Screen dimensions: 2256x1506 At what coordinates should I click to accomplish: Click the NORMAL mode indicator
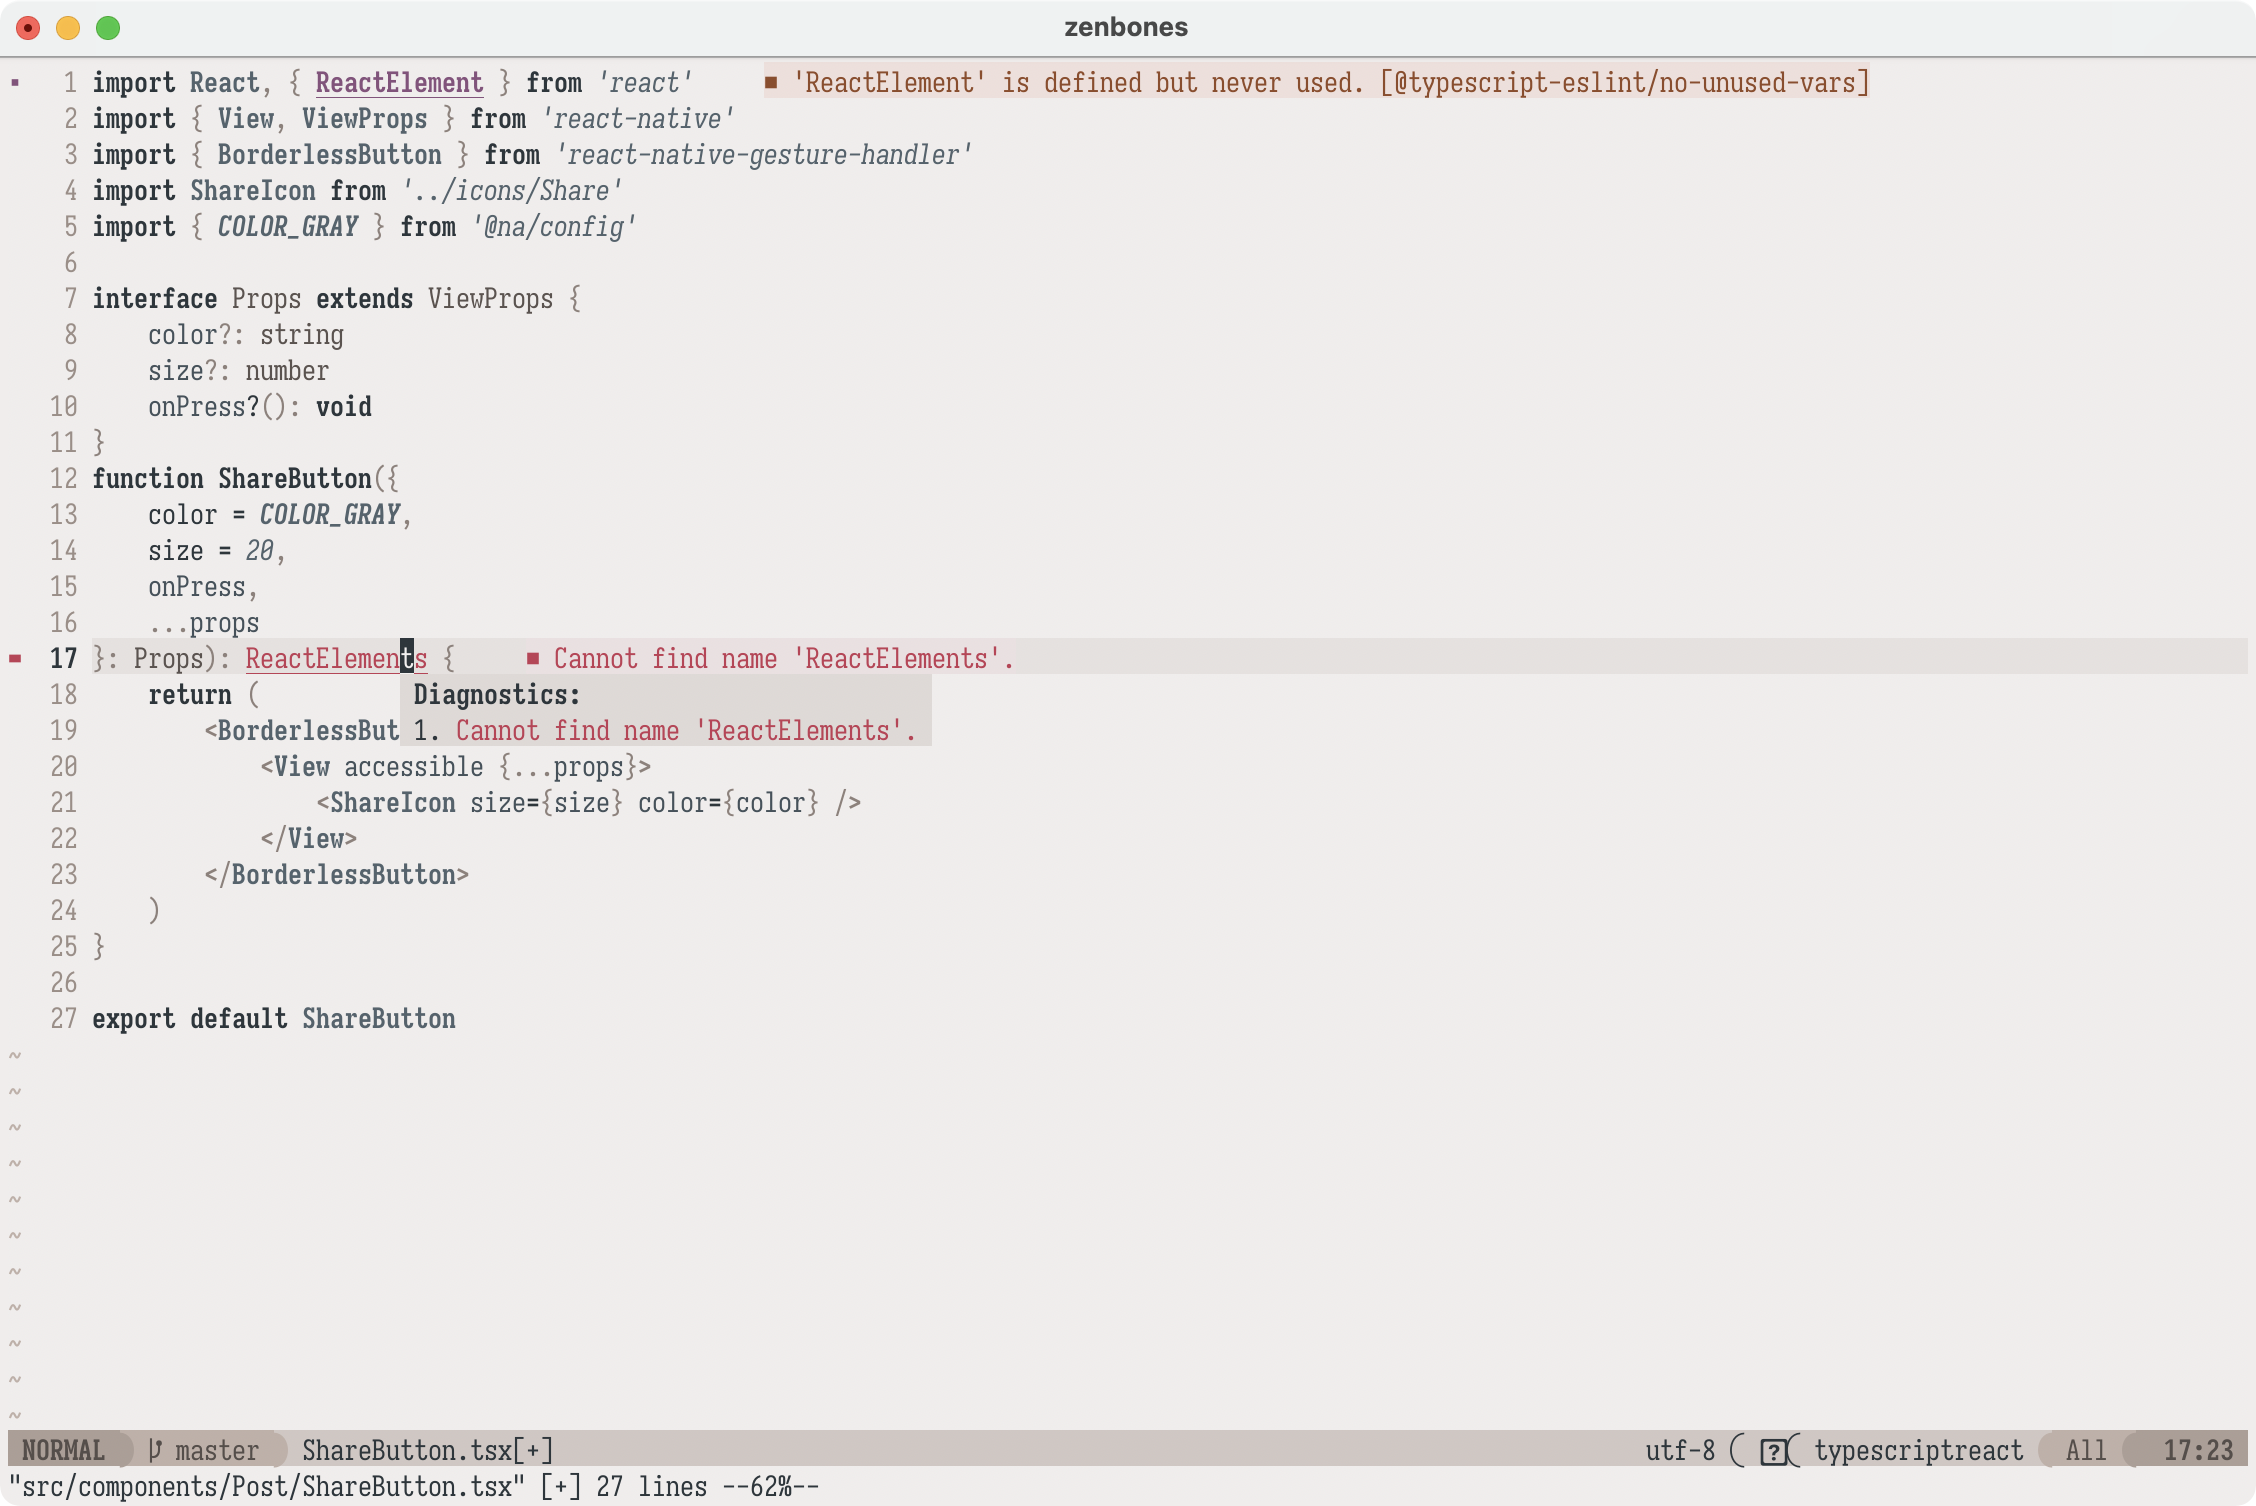pos(63,1450)
